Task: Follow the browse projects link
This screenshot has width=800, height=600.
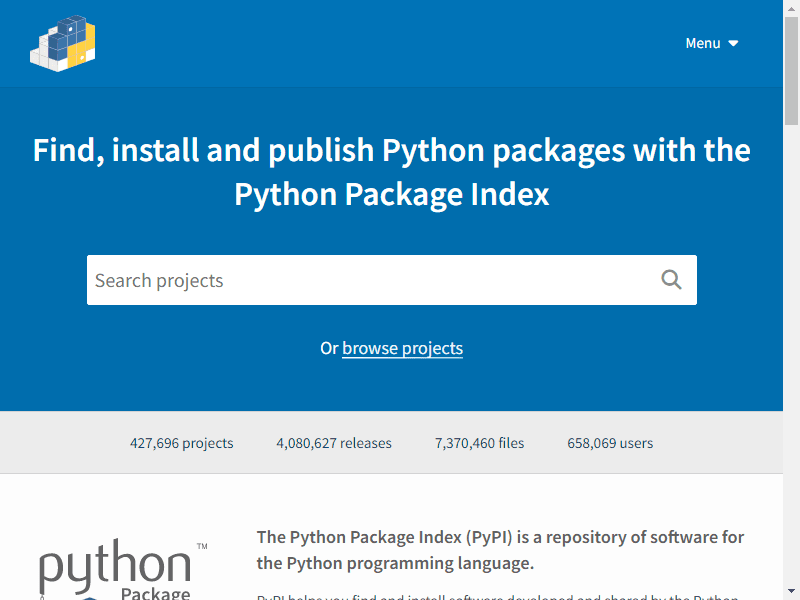Action: pos(403,348)
